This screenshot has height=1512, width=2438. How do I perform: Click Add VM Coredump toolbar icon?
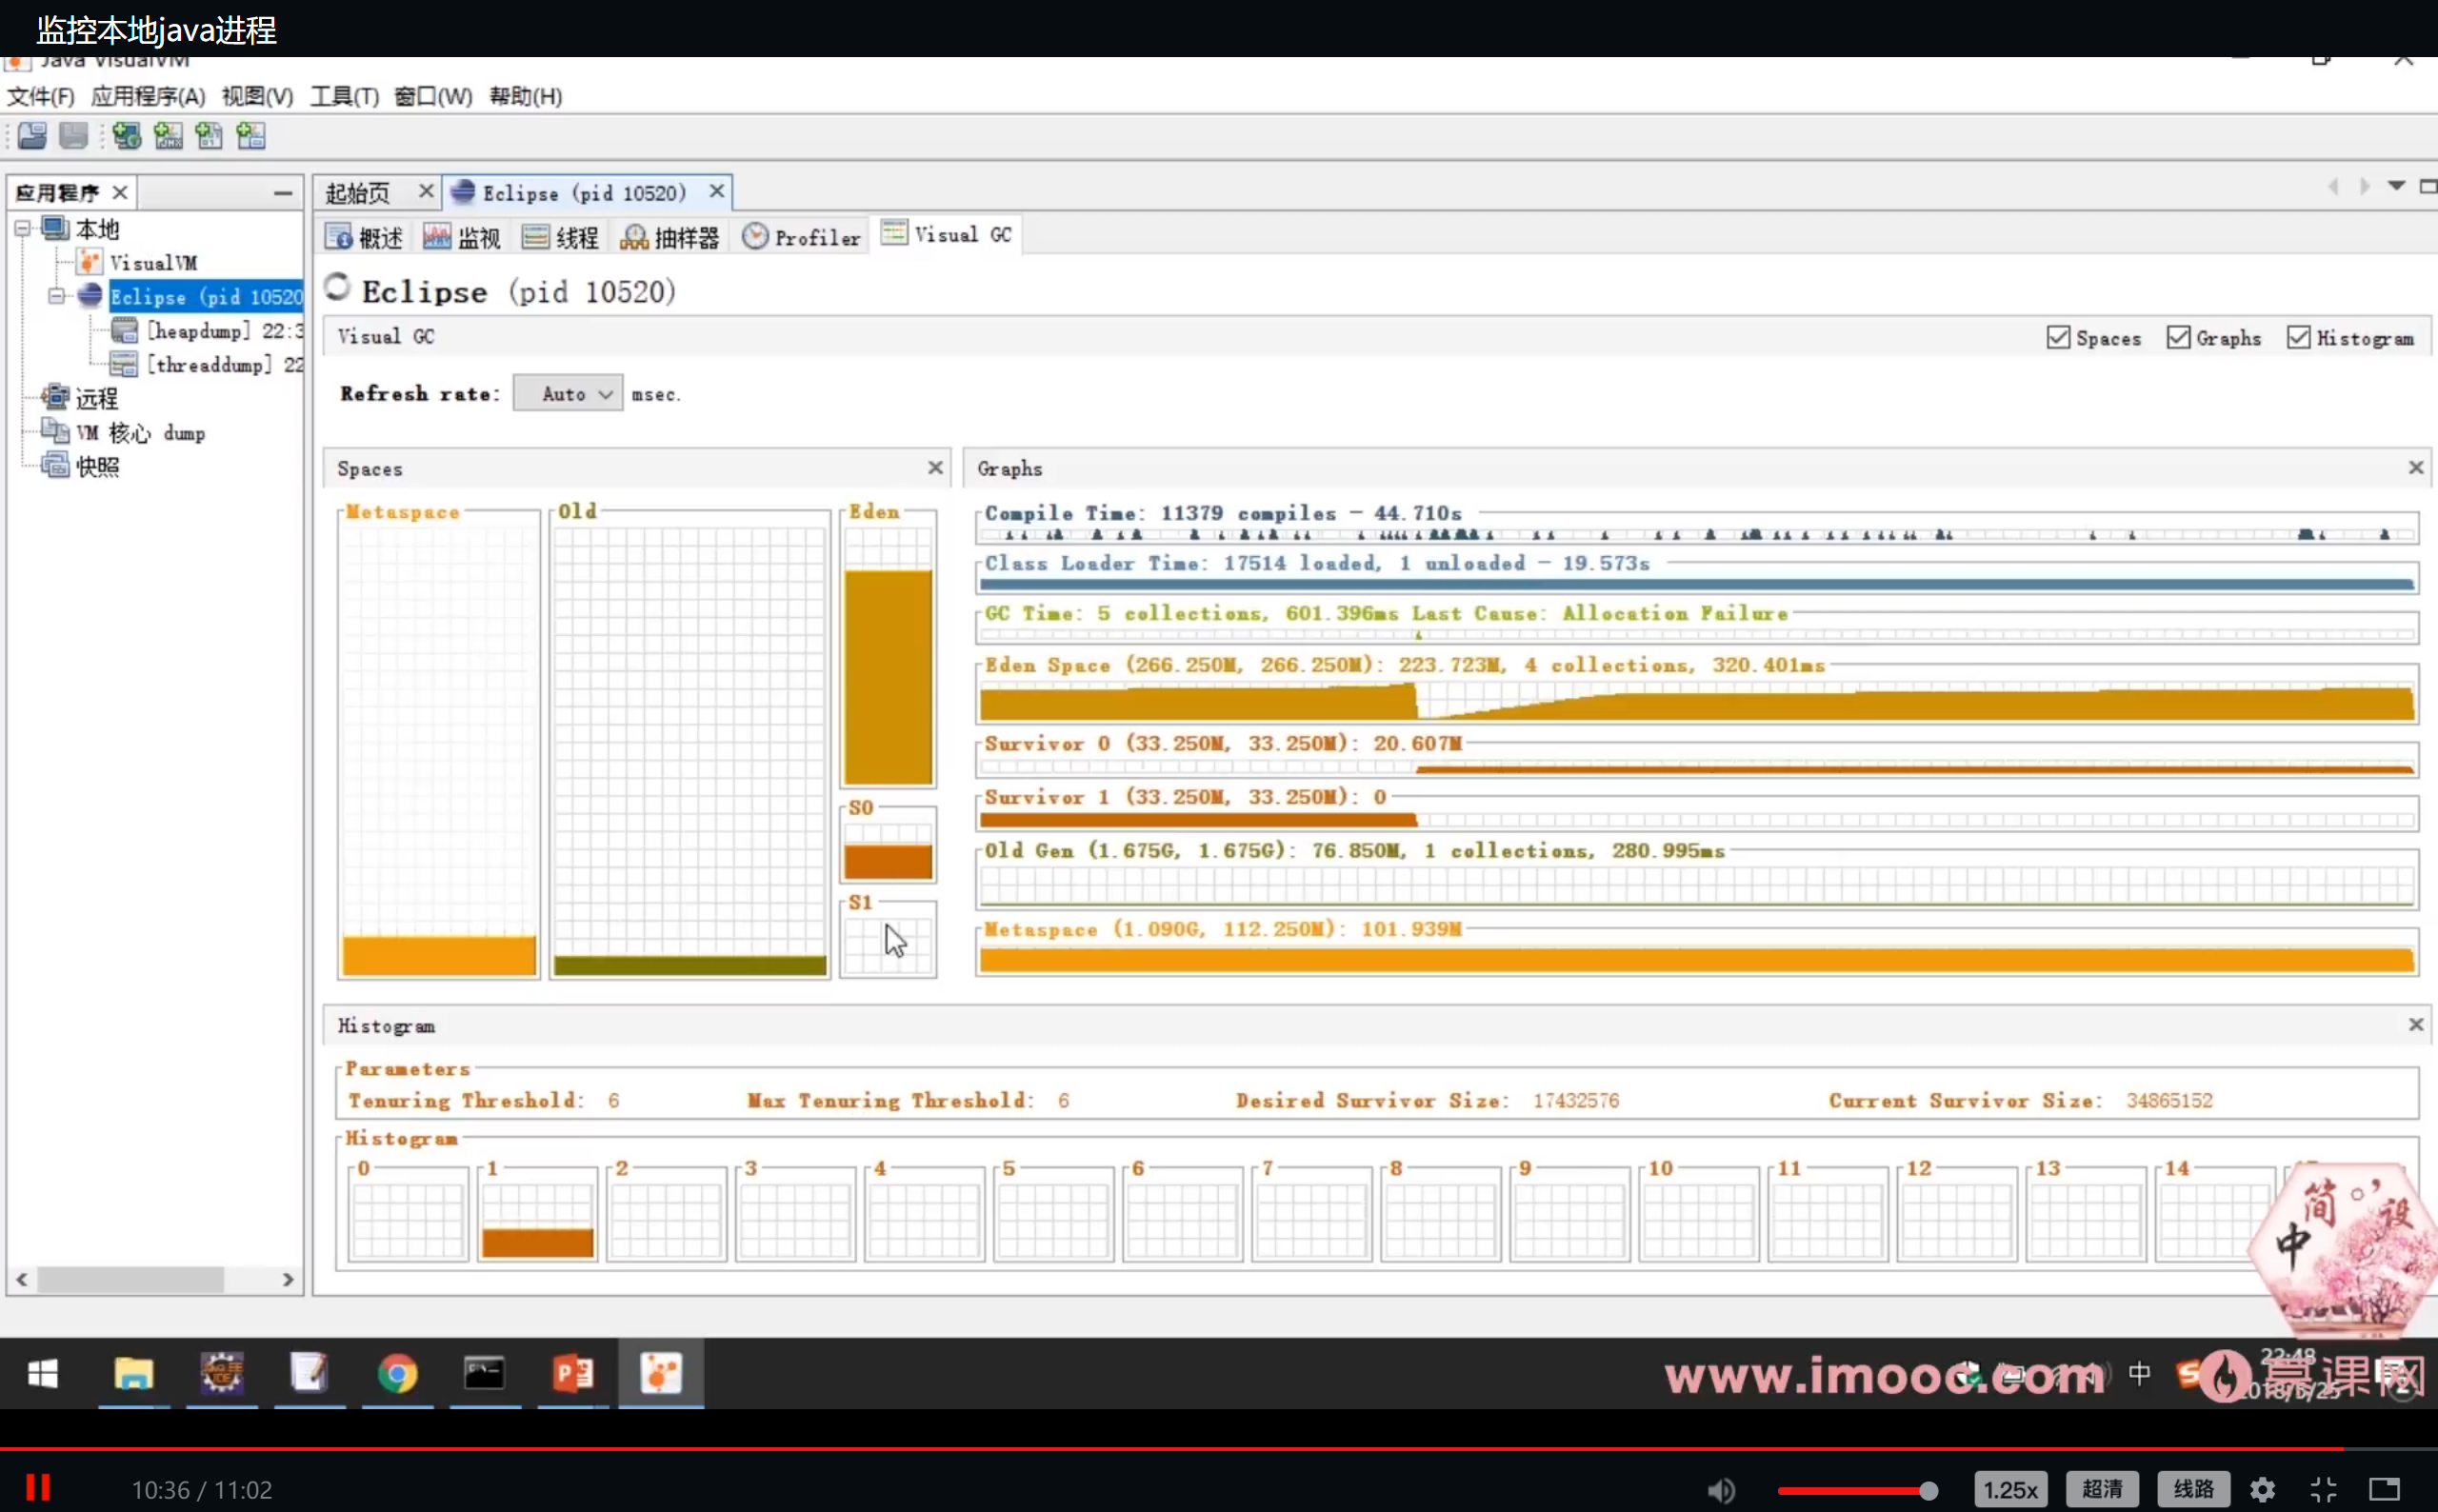pos(209,135)
